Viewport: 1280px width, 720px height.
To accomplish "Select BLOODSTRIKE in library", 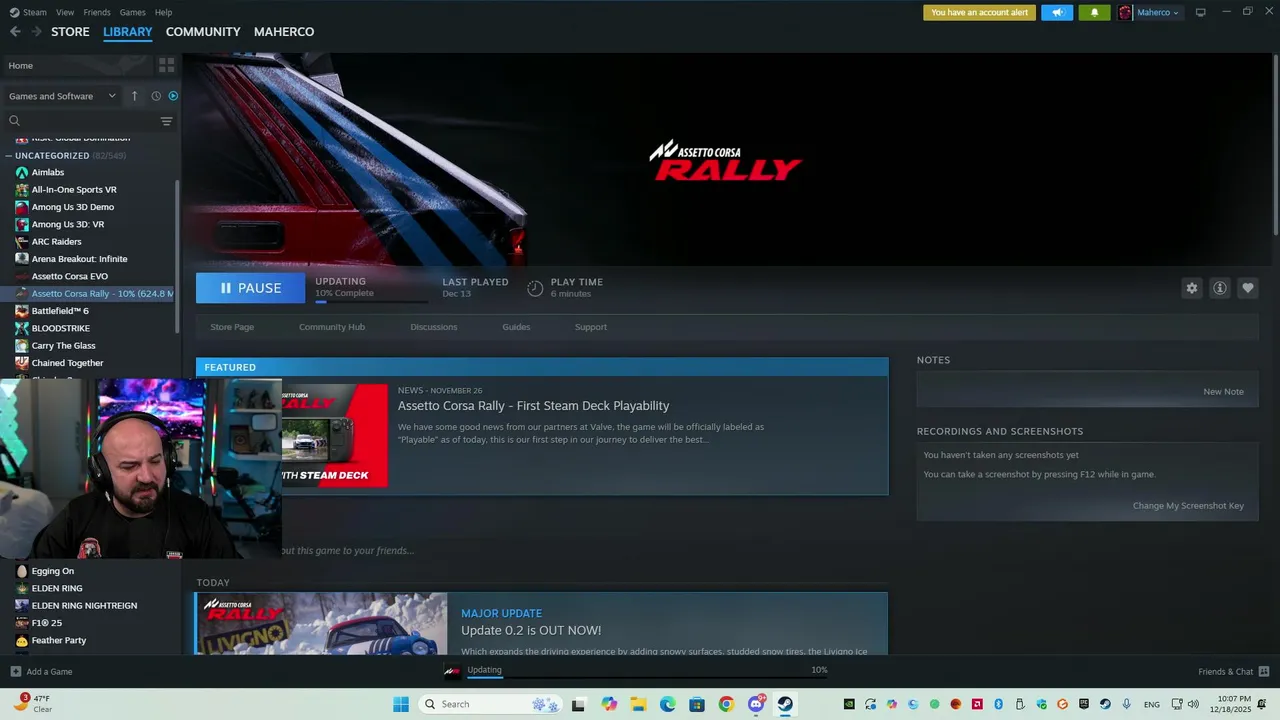I will coord(60,328).
